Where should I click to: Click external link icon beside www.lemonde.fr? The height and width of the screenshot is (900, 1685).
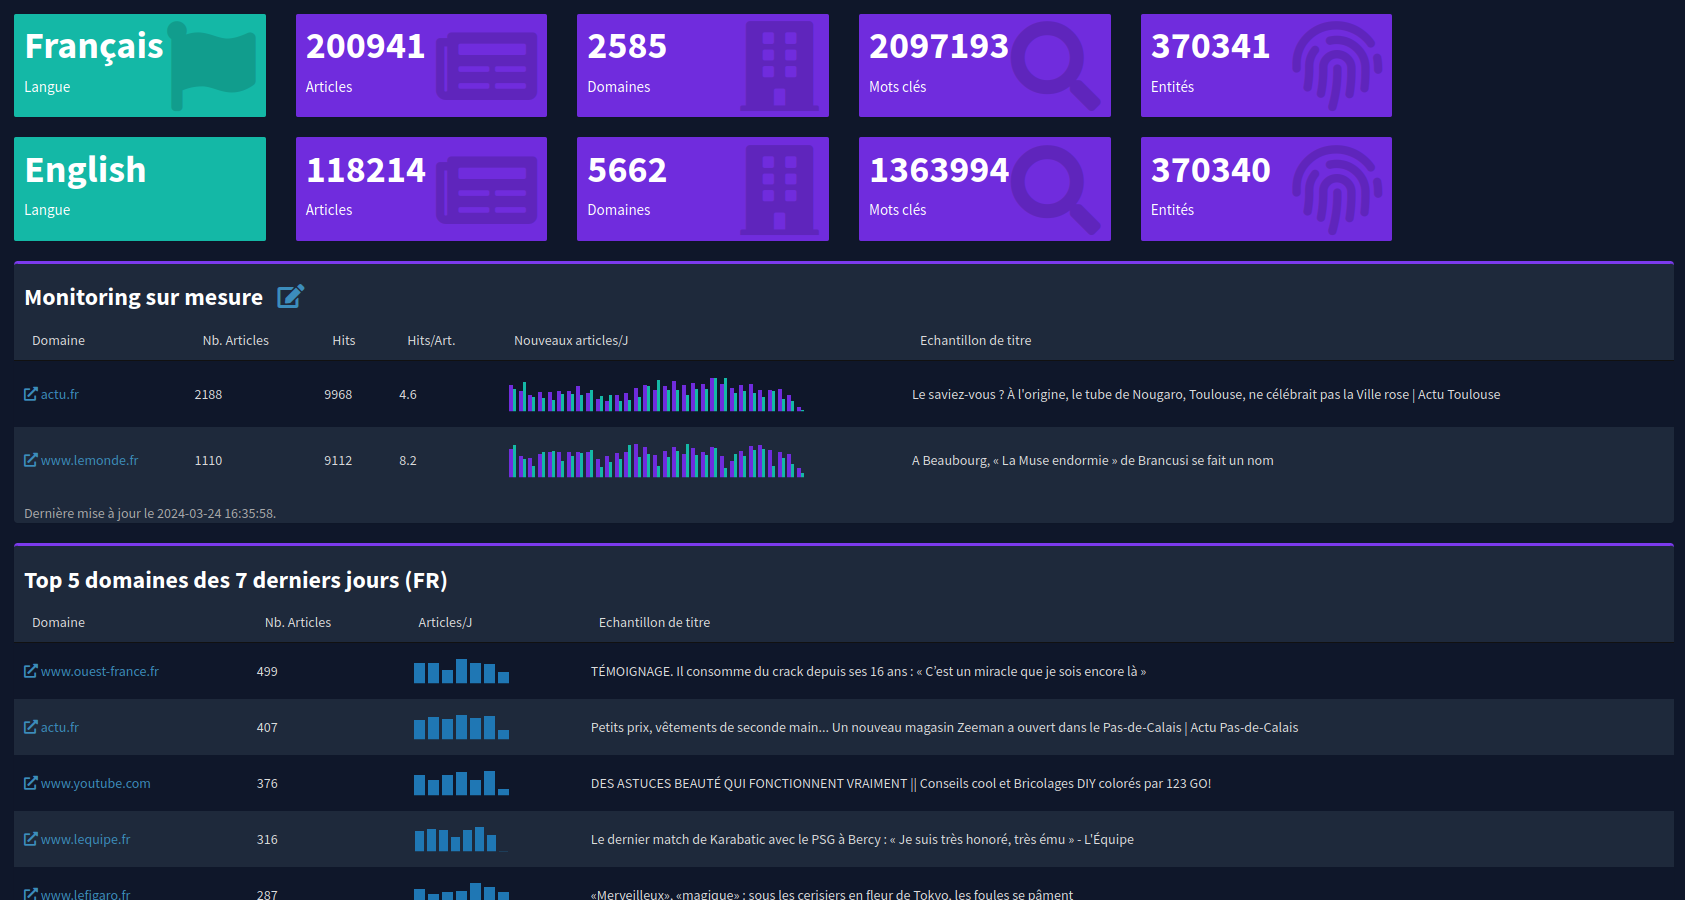pos(31,460)
